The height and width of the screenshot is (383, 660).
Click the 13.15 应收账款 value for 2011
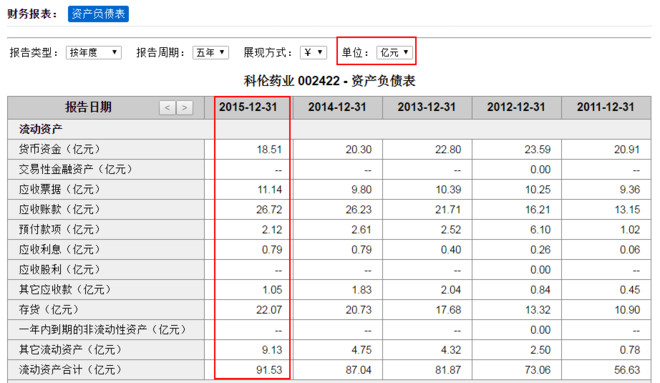coord(628,209)
